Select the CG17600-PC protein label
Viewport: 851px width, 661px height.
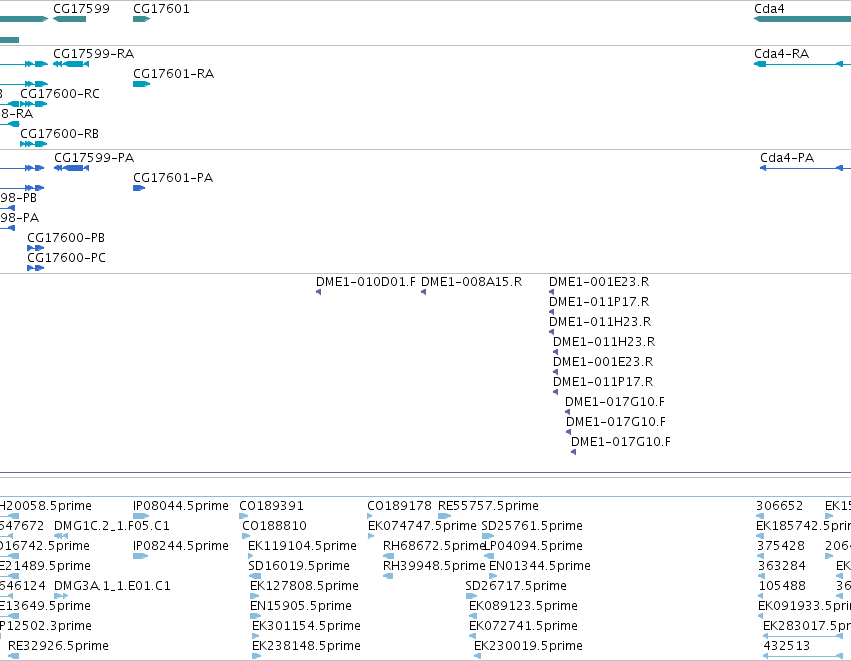coord(66,258)
